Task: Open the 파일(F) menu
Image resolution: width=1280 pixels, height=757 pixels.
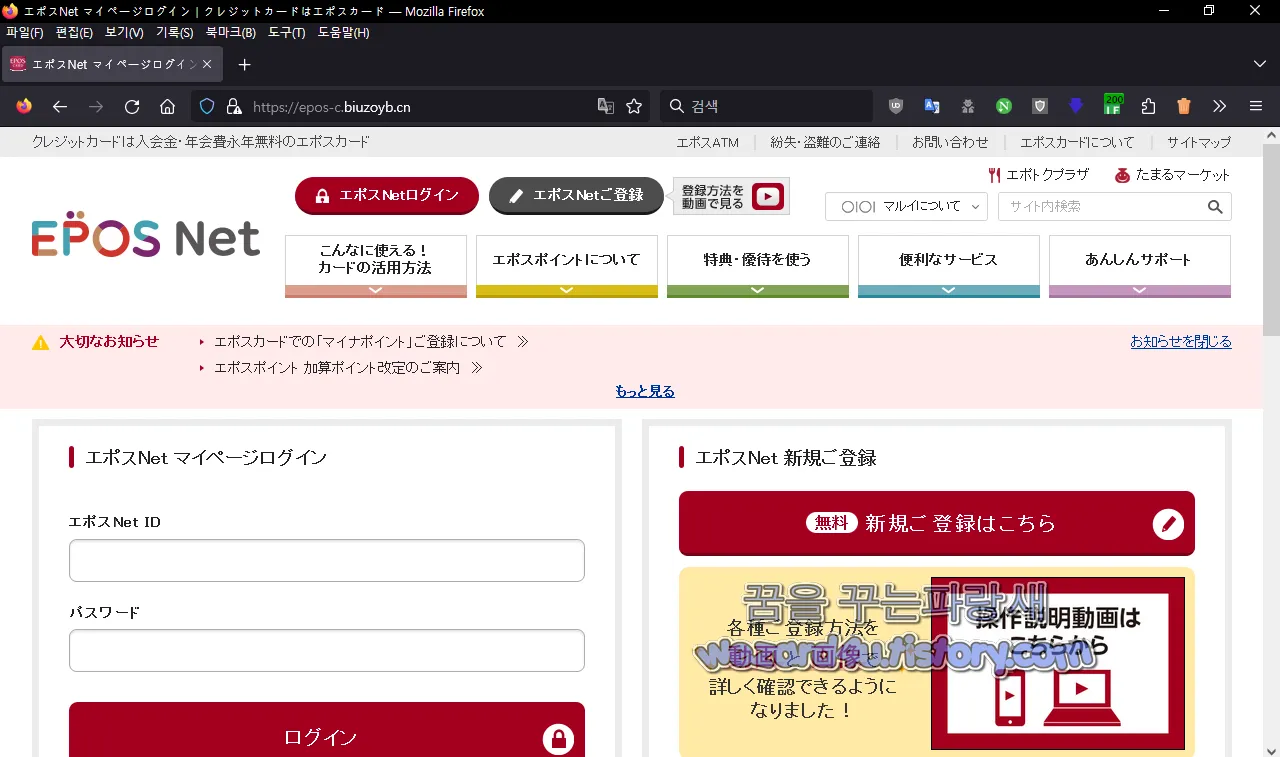Action: (x=25, y=33)
